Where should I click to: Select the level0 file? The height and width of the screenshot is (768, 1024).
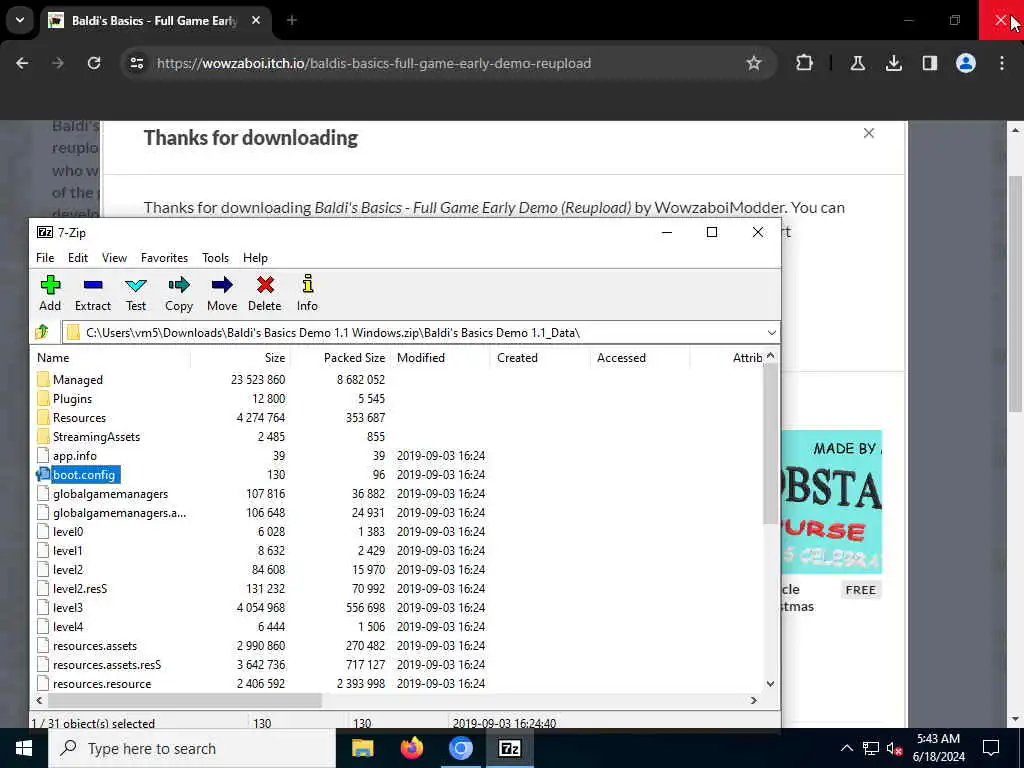60,532
